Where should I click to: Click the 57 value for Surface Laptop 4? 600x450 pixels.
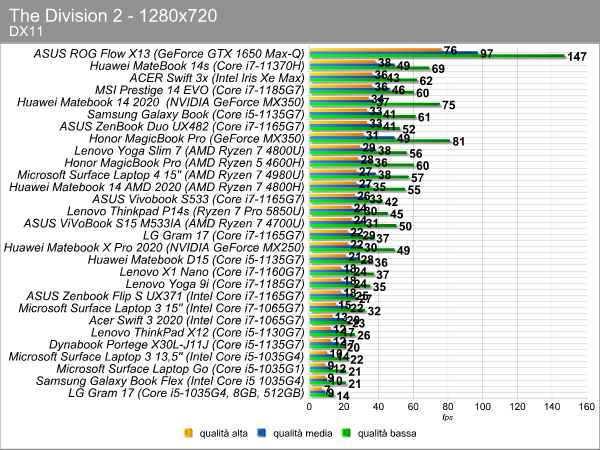click(x=417, y=178)
